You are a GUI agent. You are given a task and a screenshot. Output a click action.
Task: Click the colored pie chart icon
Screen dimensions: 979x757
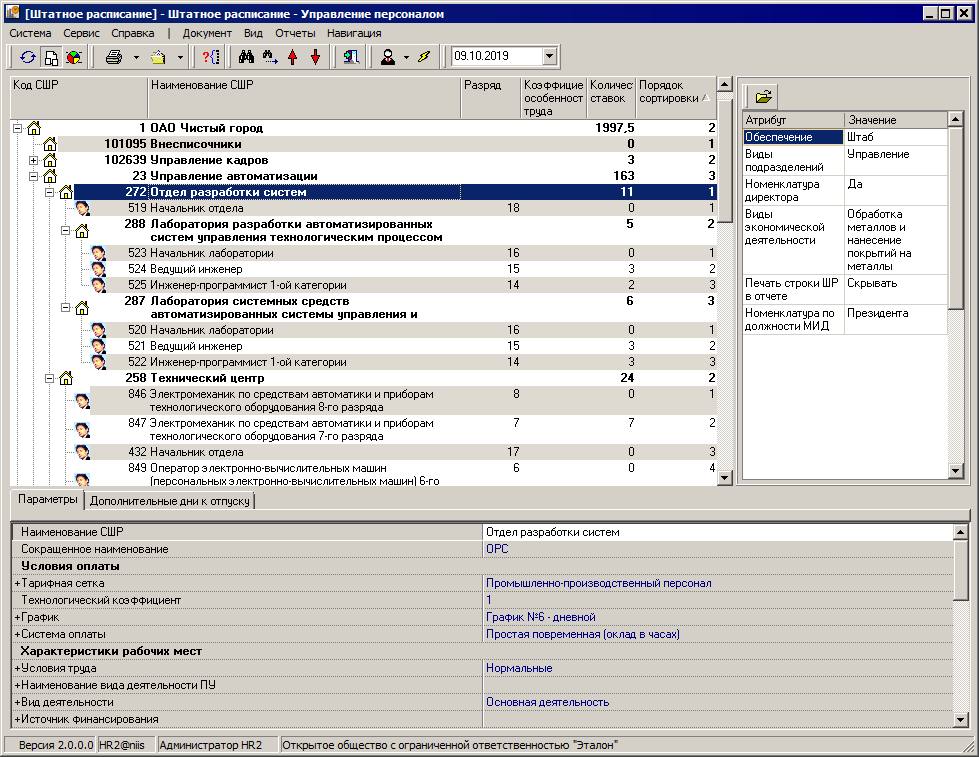tap(74, 57)
